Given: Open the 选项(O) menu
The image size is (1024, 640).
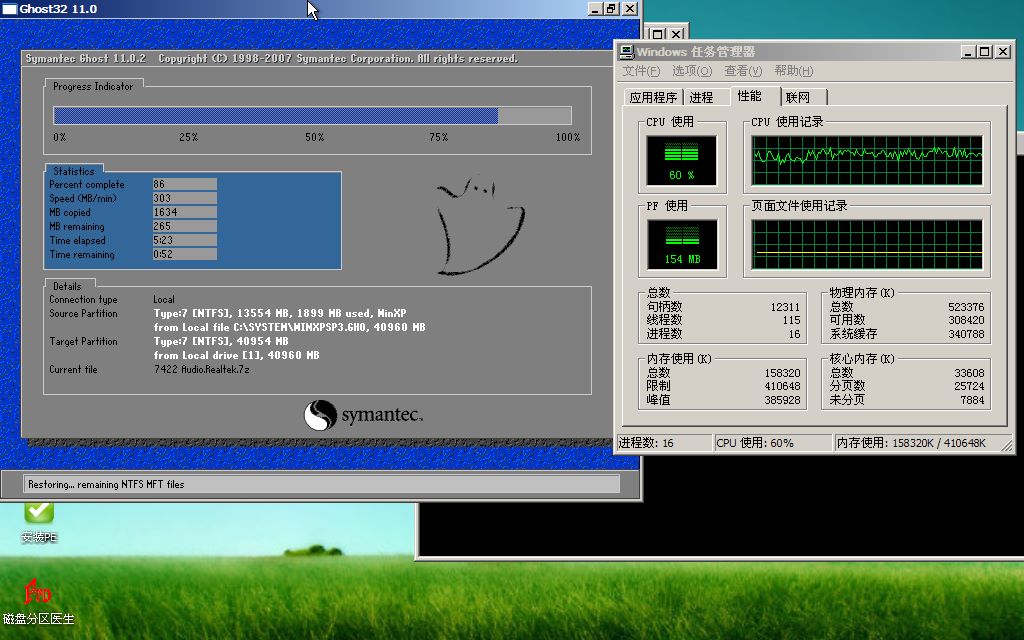Looking at the screenshot, I should pos(692,71).
